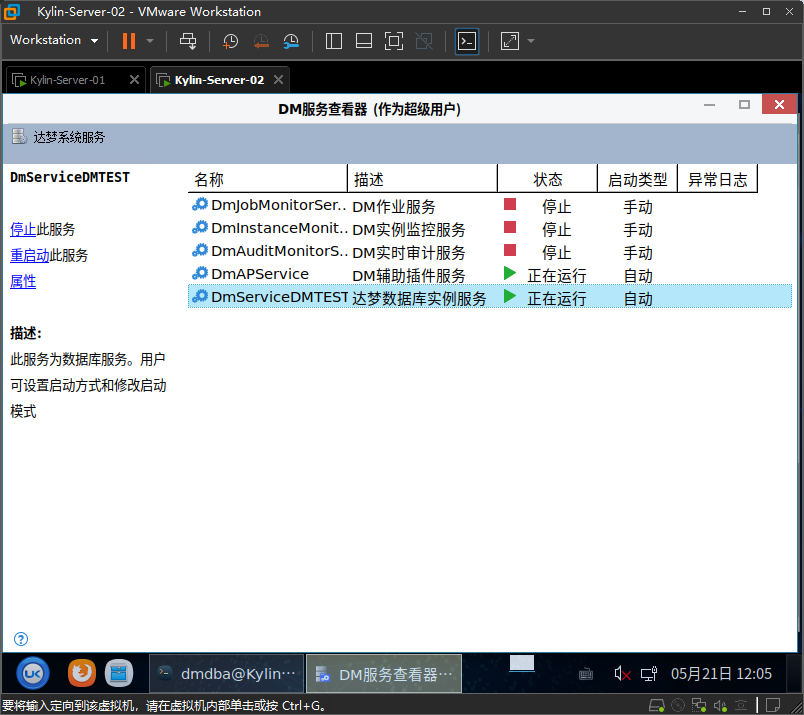Click the orange Pause VM button
Image resolution: width=804 pixels, height=715 pixels.
(x=129, y=41)
